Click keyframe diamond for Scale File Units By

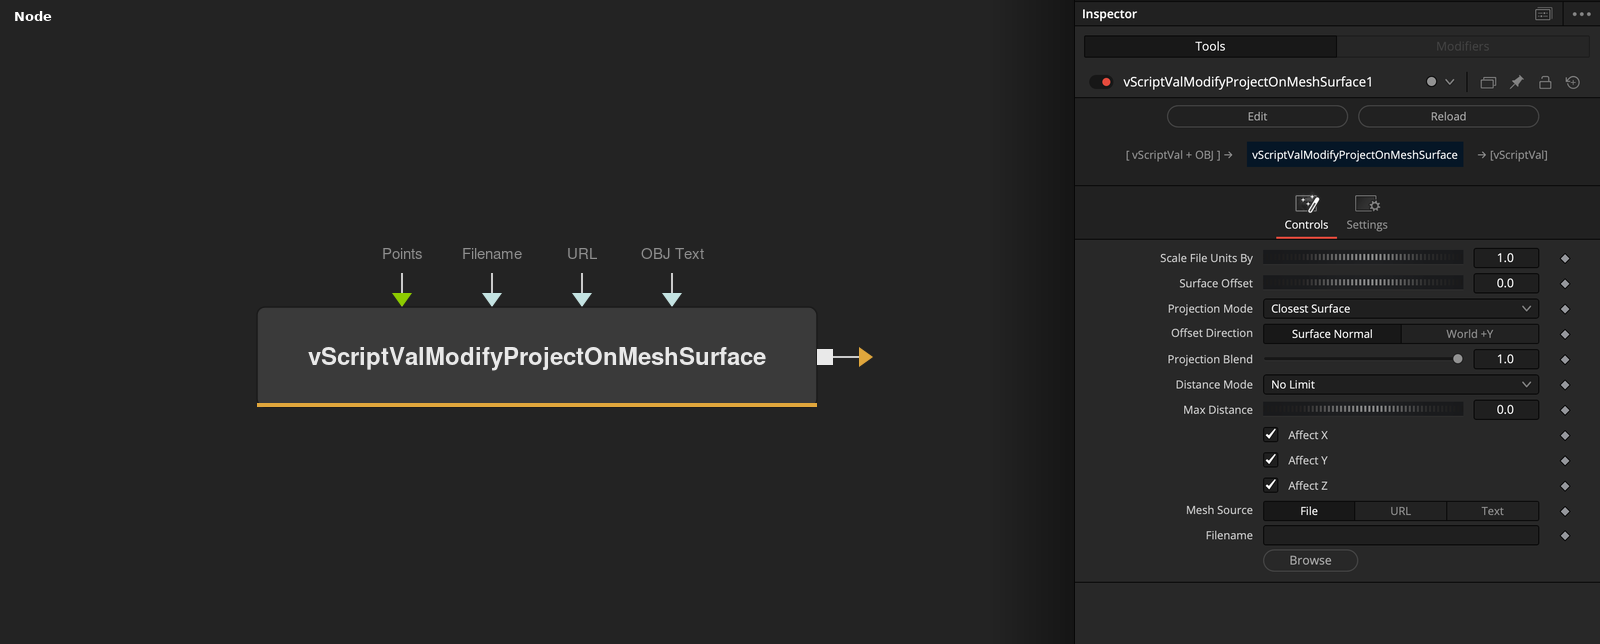[x=1565, y=259]
